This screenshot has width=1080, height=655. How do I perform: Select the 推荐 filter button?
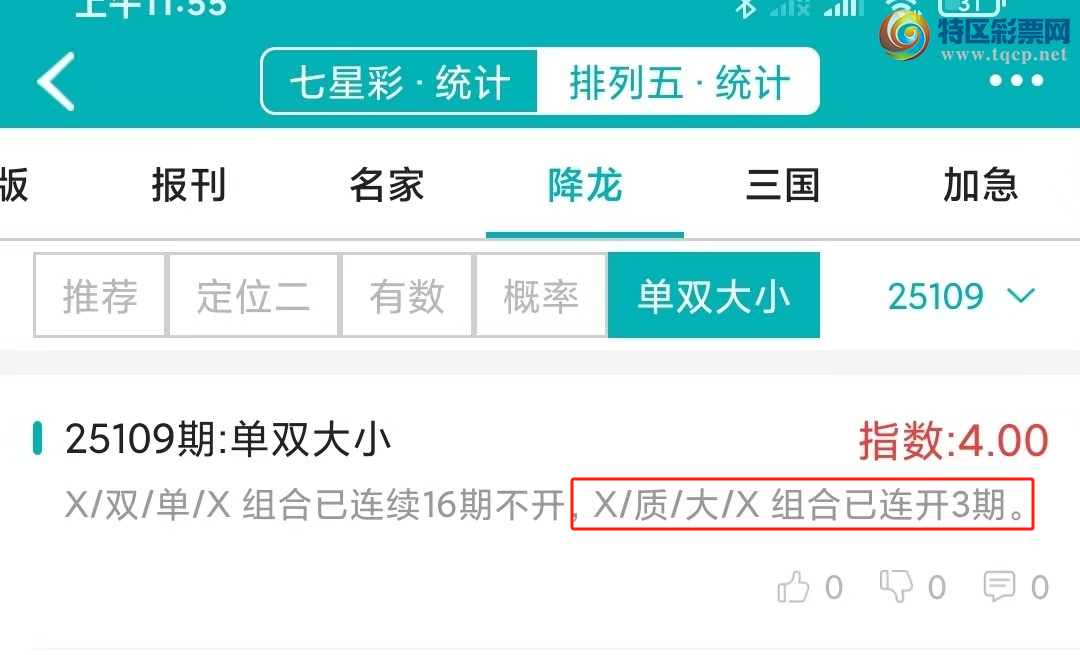click(100, 295)
